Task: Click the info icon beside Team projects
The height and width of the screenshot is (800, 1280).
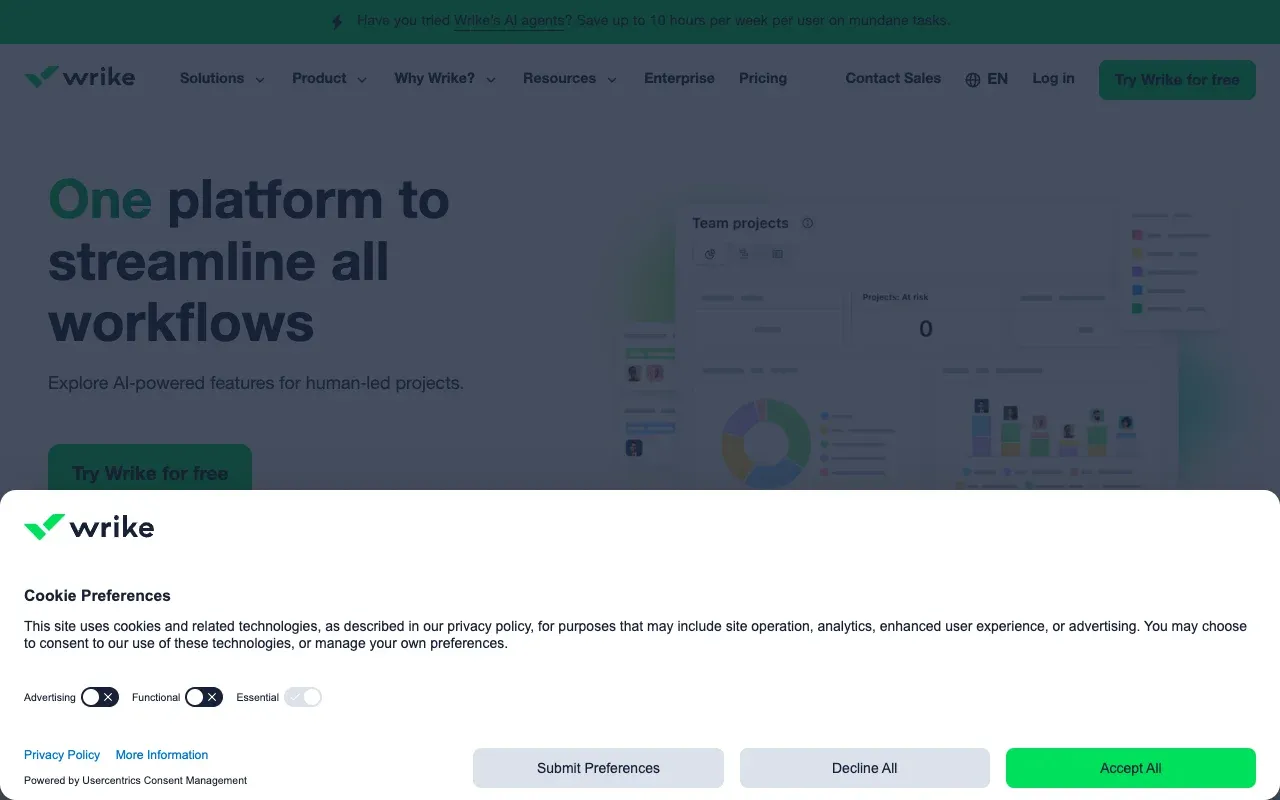Action: coord(807,223)
